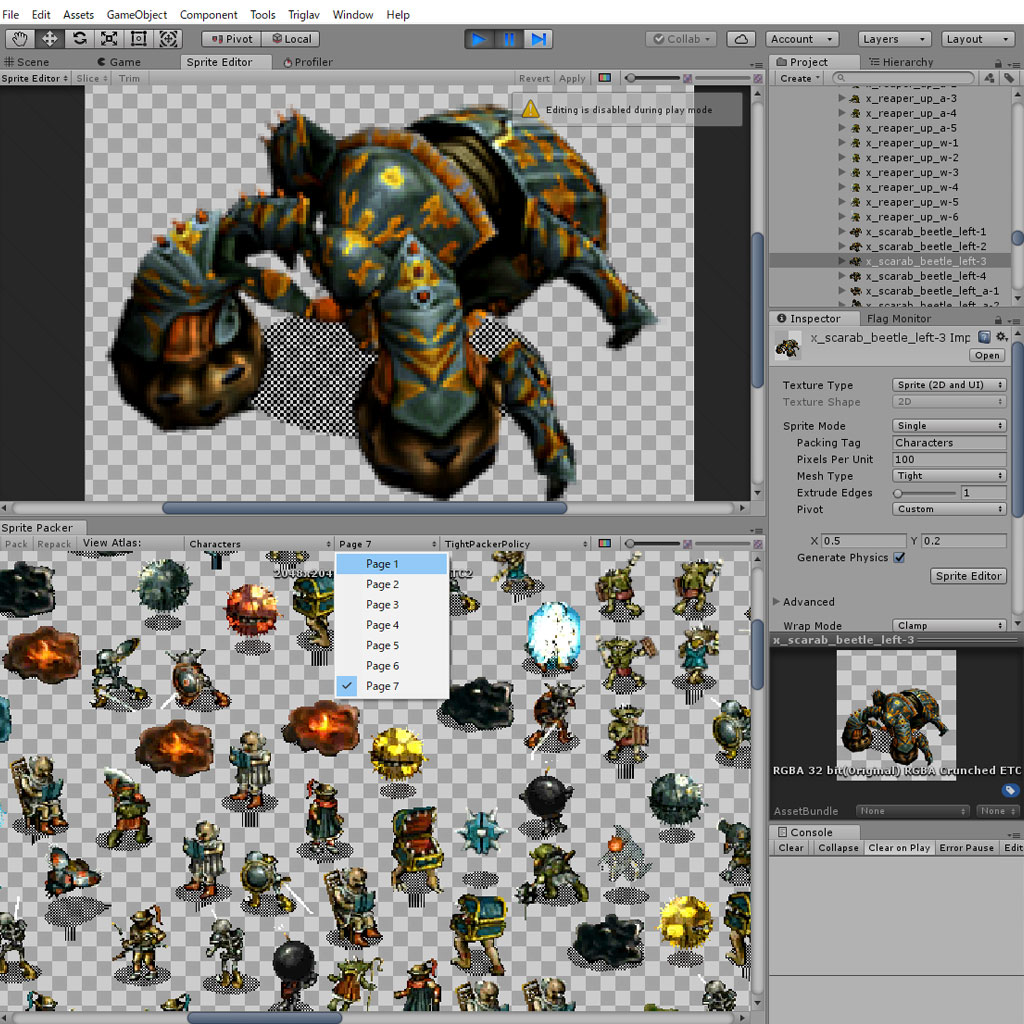
Task: Lock the Inspector panel
Action: [x=998, y=320]
